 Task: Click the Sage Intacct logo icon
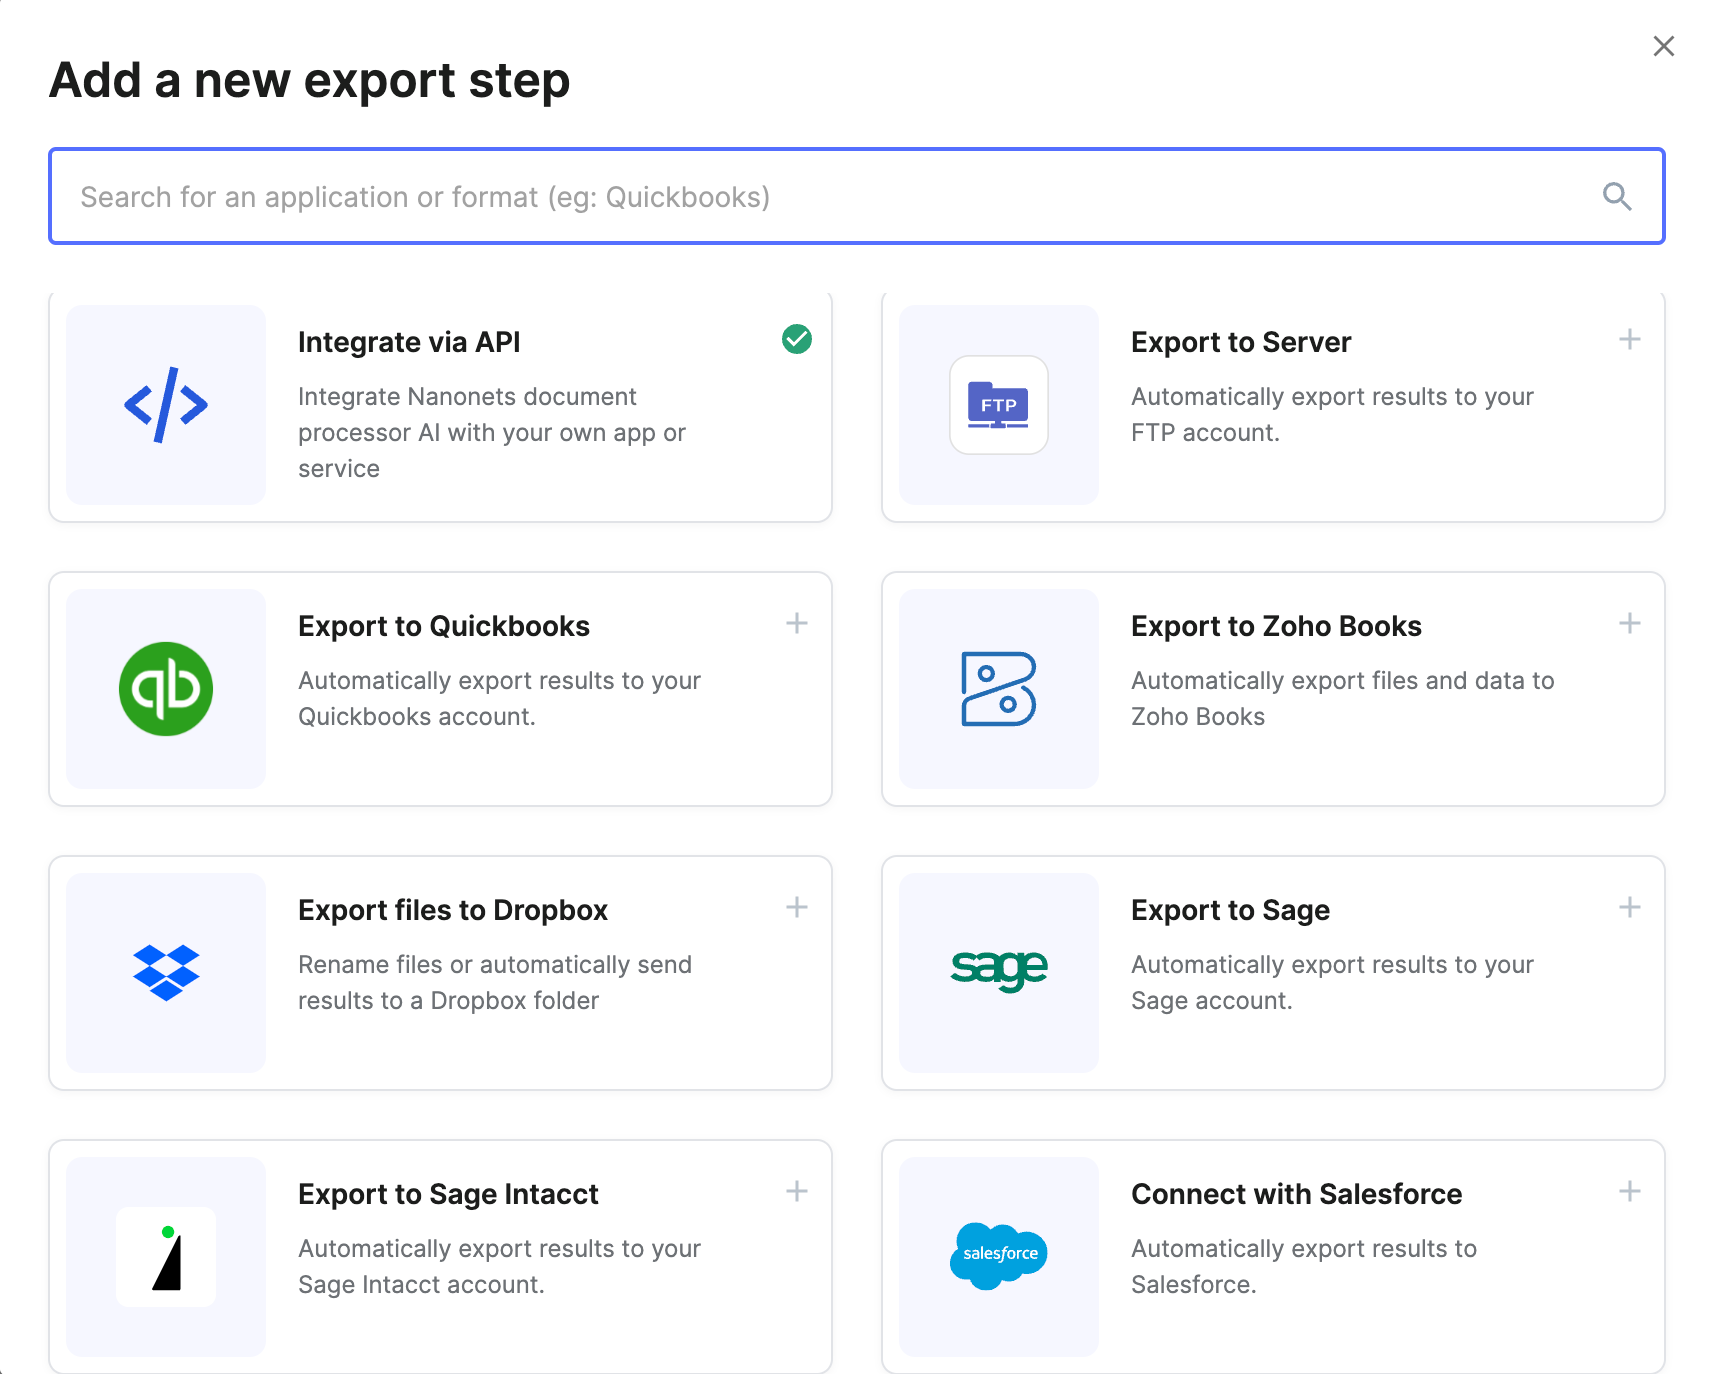click(166, 1257)
